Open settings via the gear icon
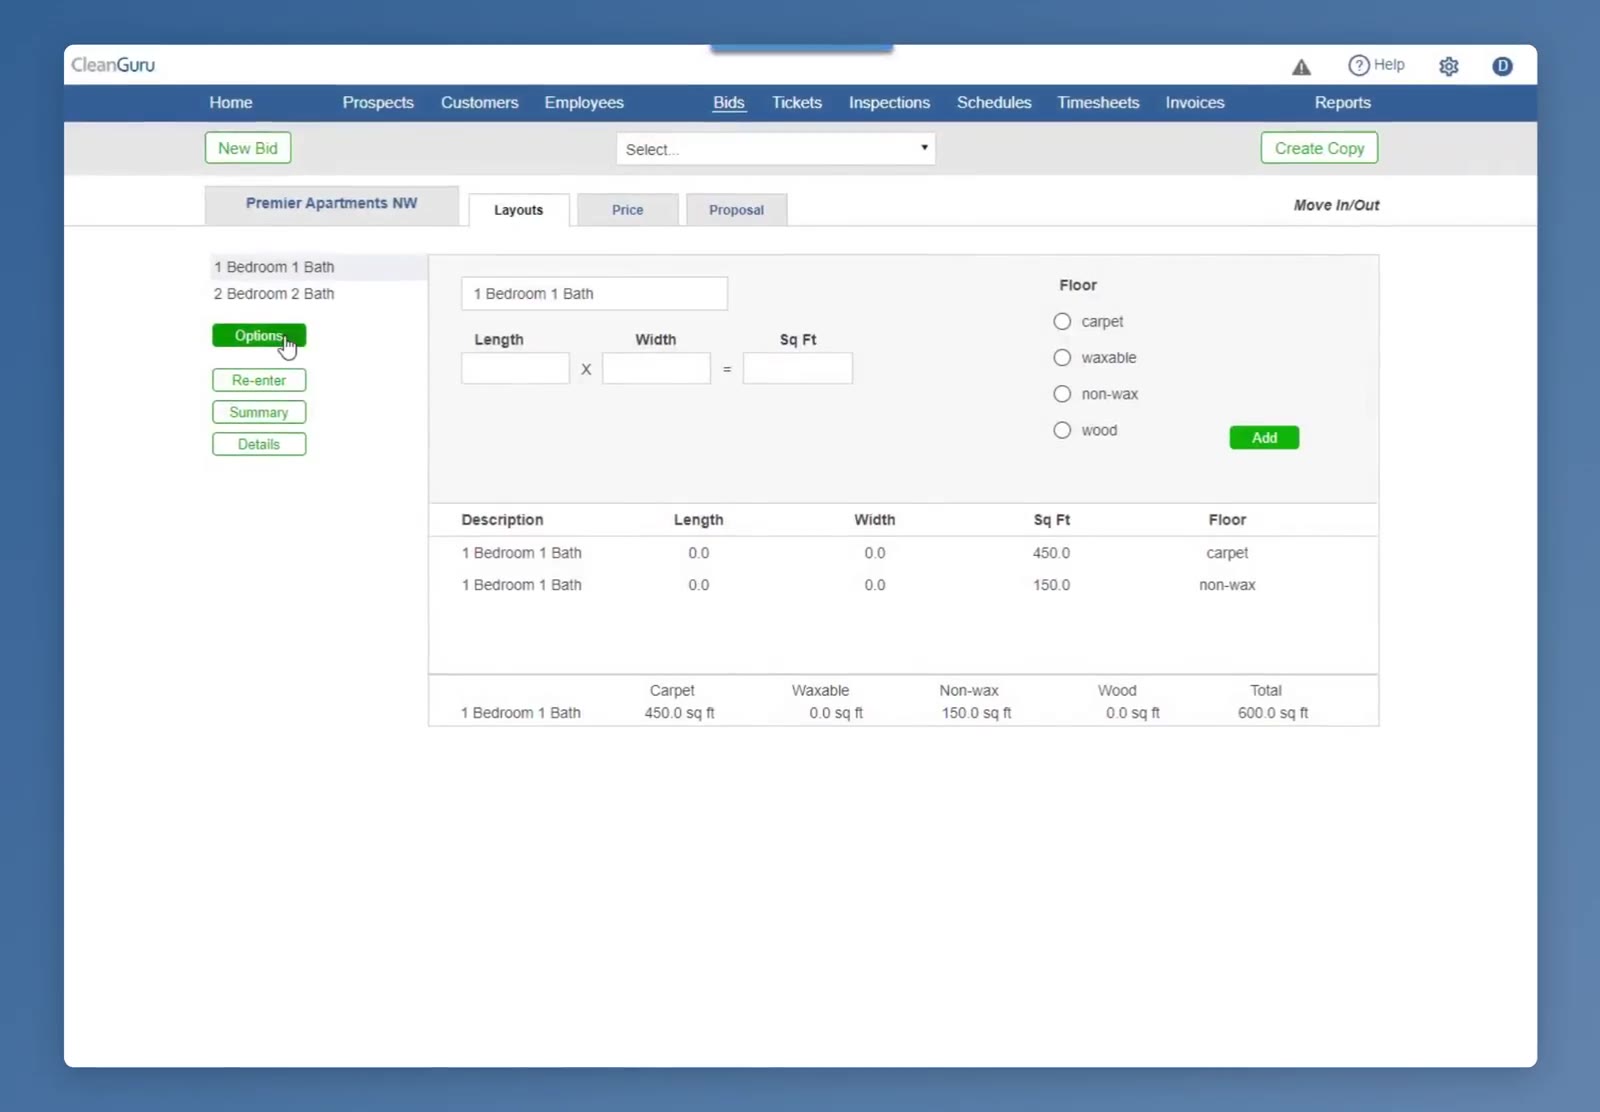 (x=1448, y=66)
